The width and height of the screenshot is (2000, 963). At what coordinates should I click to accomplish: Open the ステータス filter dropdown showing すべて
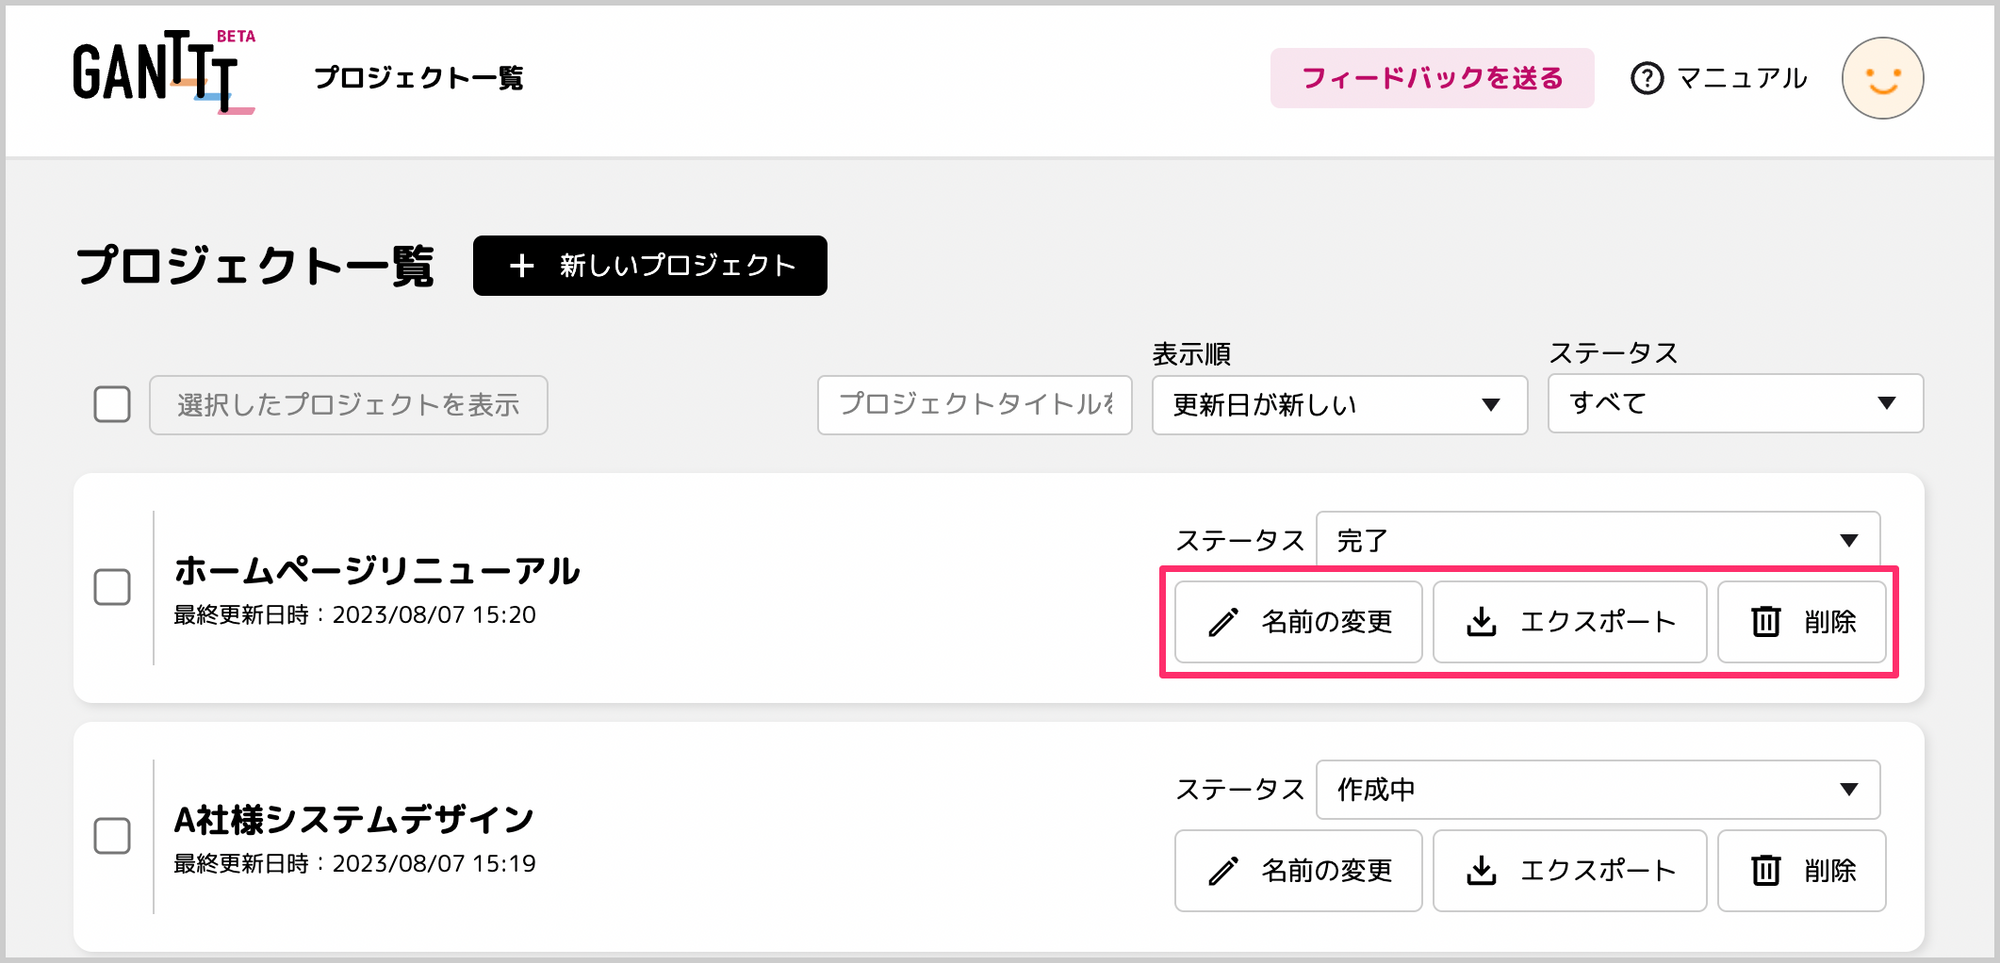coord(1735,403)
